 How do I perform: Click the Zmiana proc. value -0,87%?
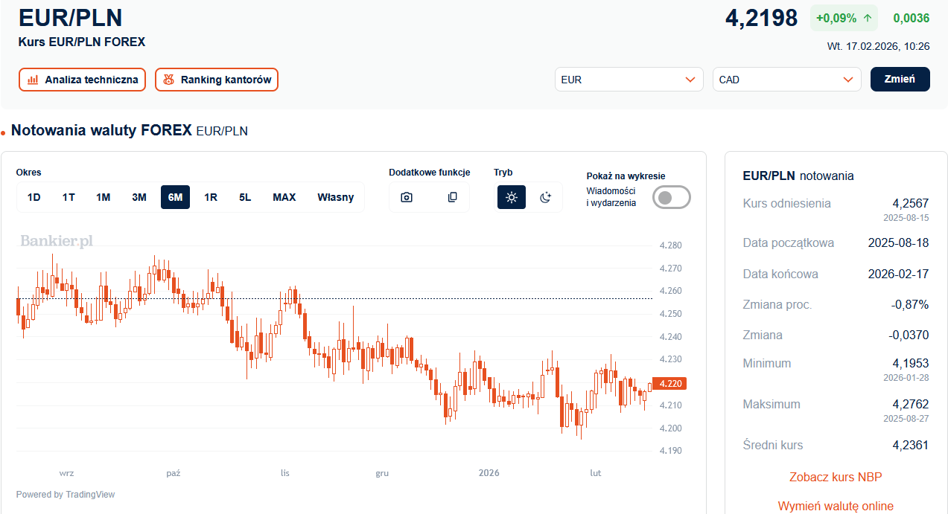910,305
